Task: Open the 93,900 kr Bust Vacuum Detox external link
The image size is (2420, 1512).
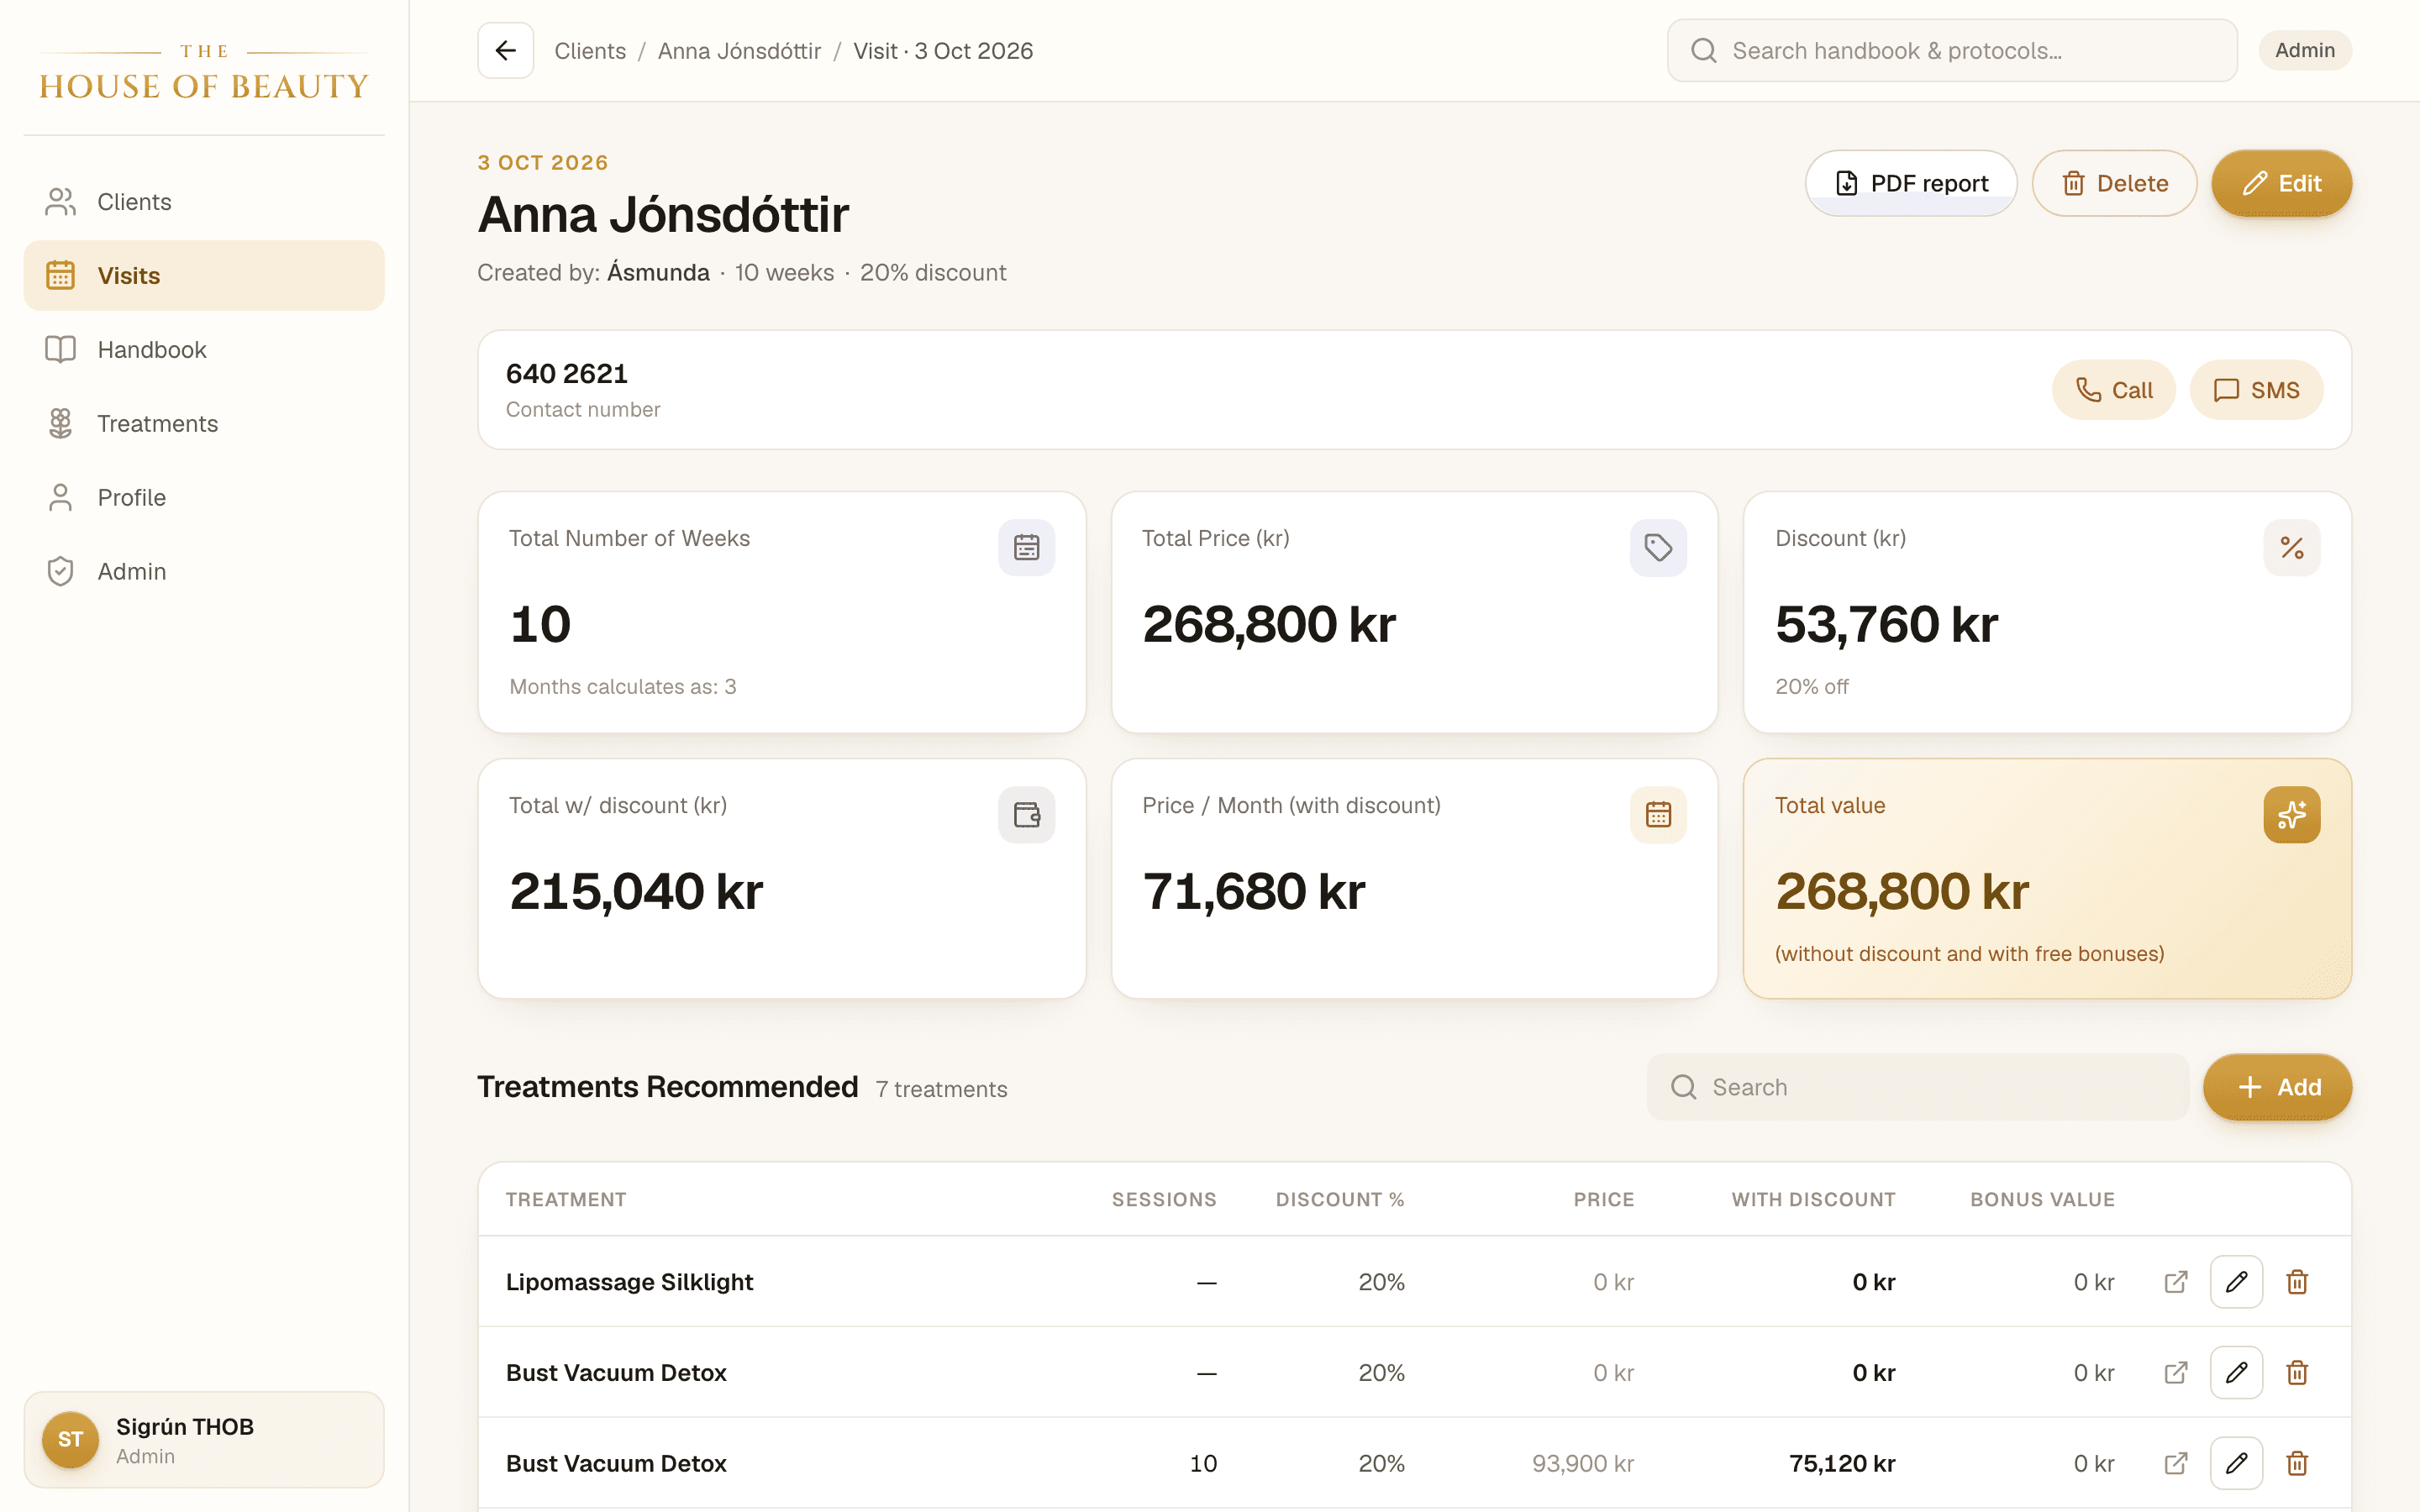Action: [x=2176, y=1464]
